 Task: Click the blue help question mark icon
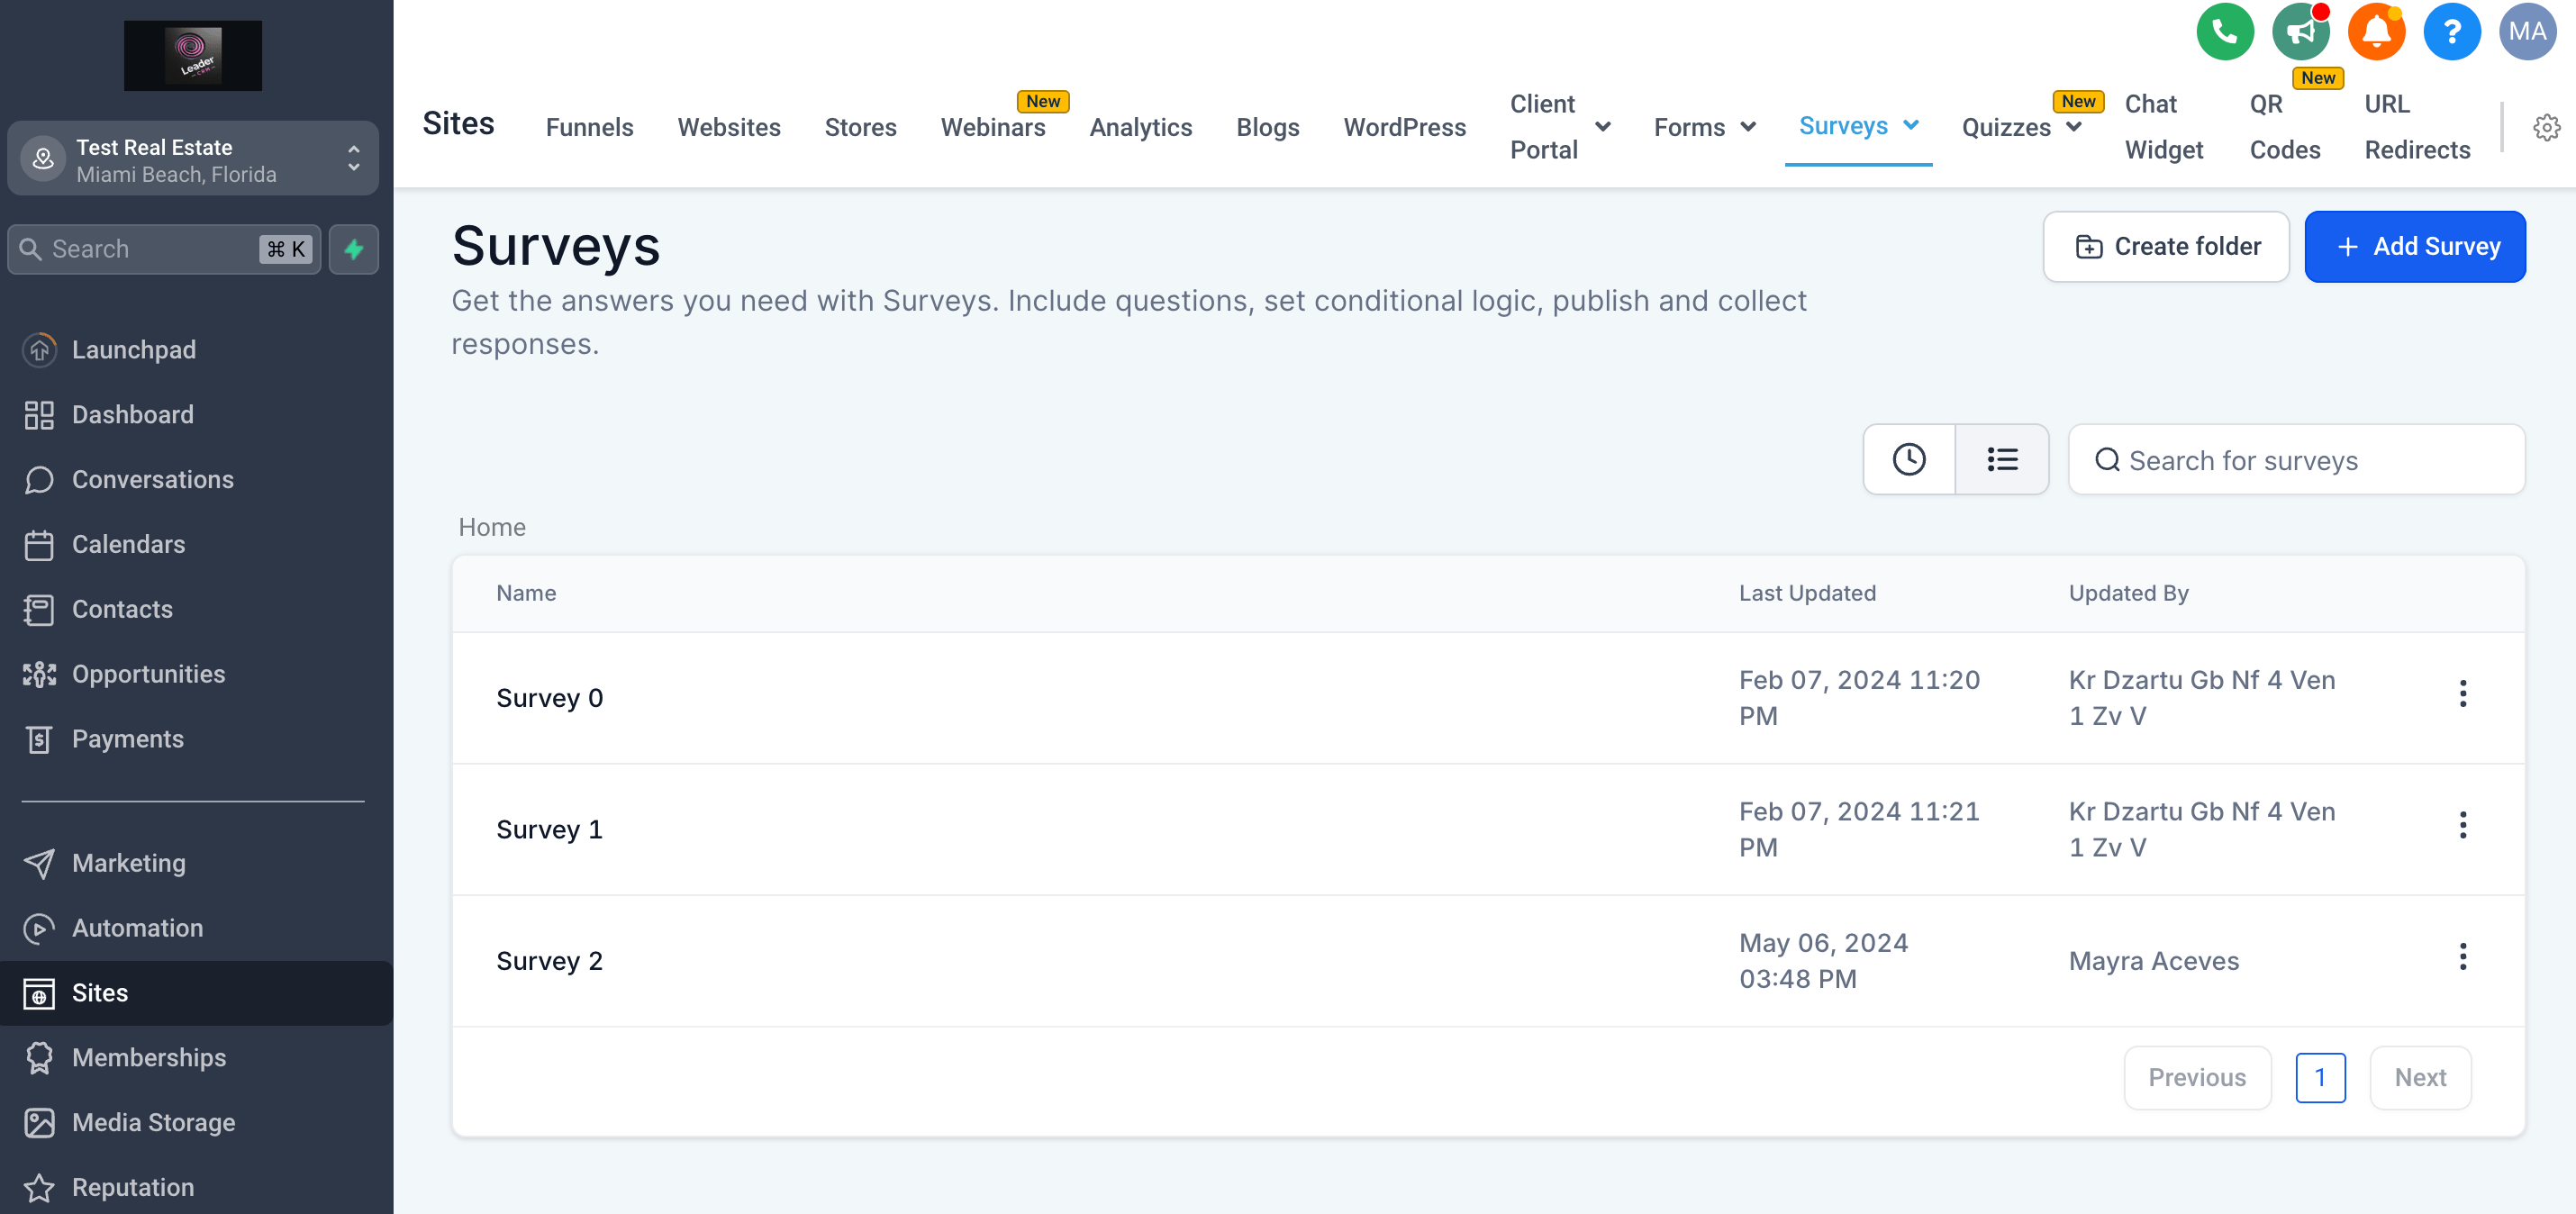tap(2451, 32)
